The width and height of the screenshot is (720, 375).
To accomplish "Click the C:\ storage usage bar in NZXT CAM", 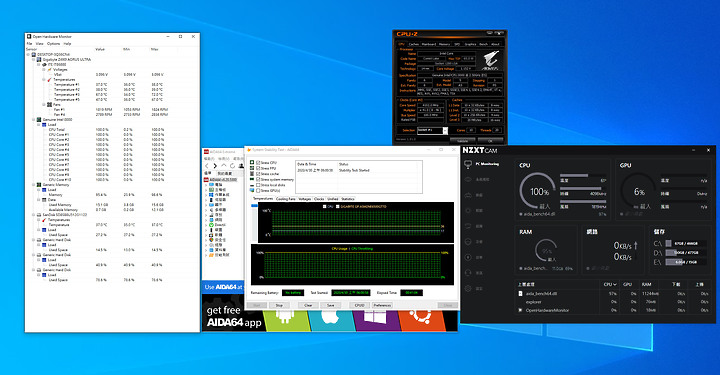I will click(x=686, y=243).
